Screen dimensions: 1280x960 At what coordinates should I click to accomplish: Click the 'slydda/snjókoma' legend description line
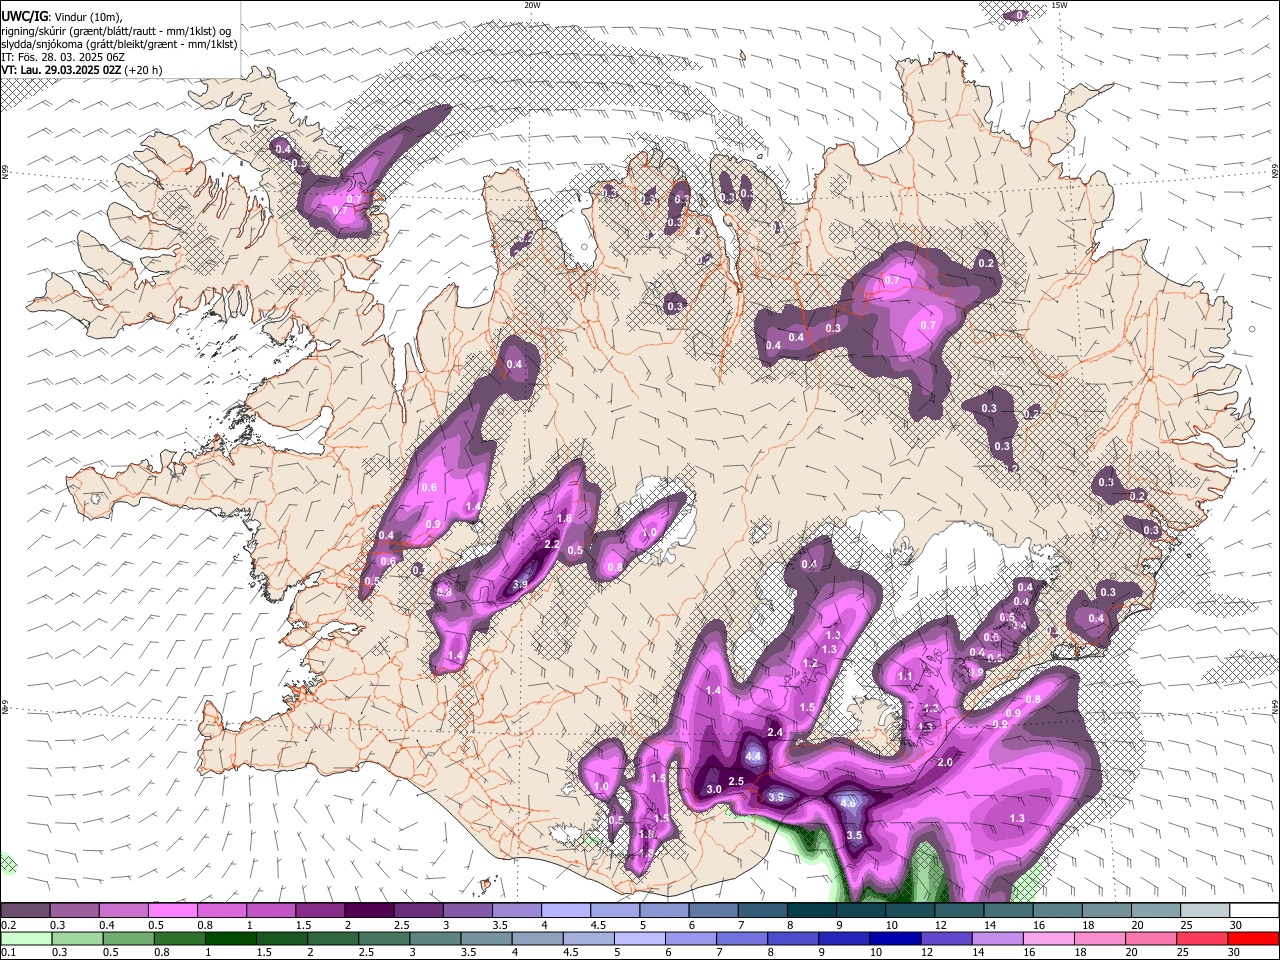tap(119, 44)
